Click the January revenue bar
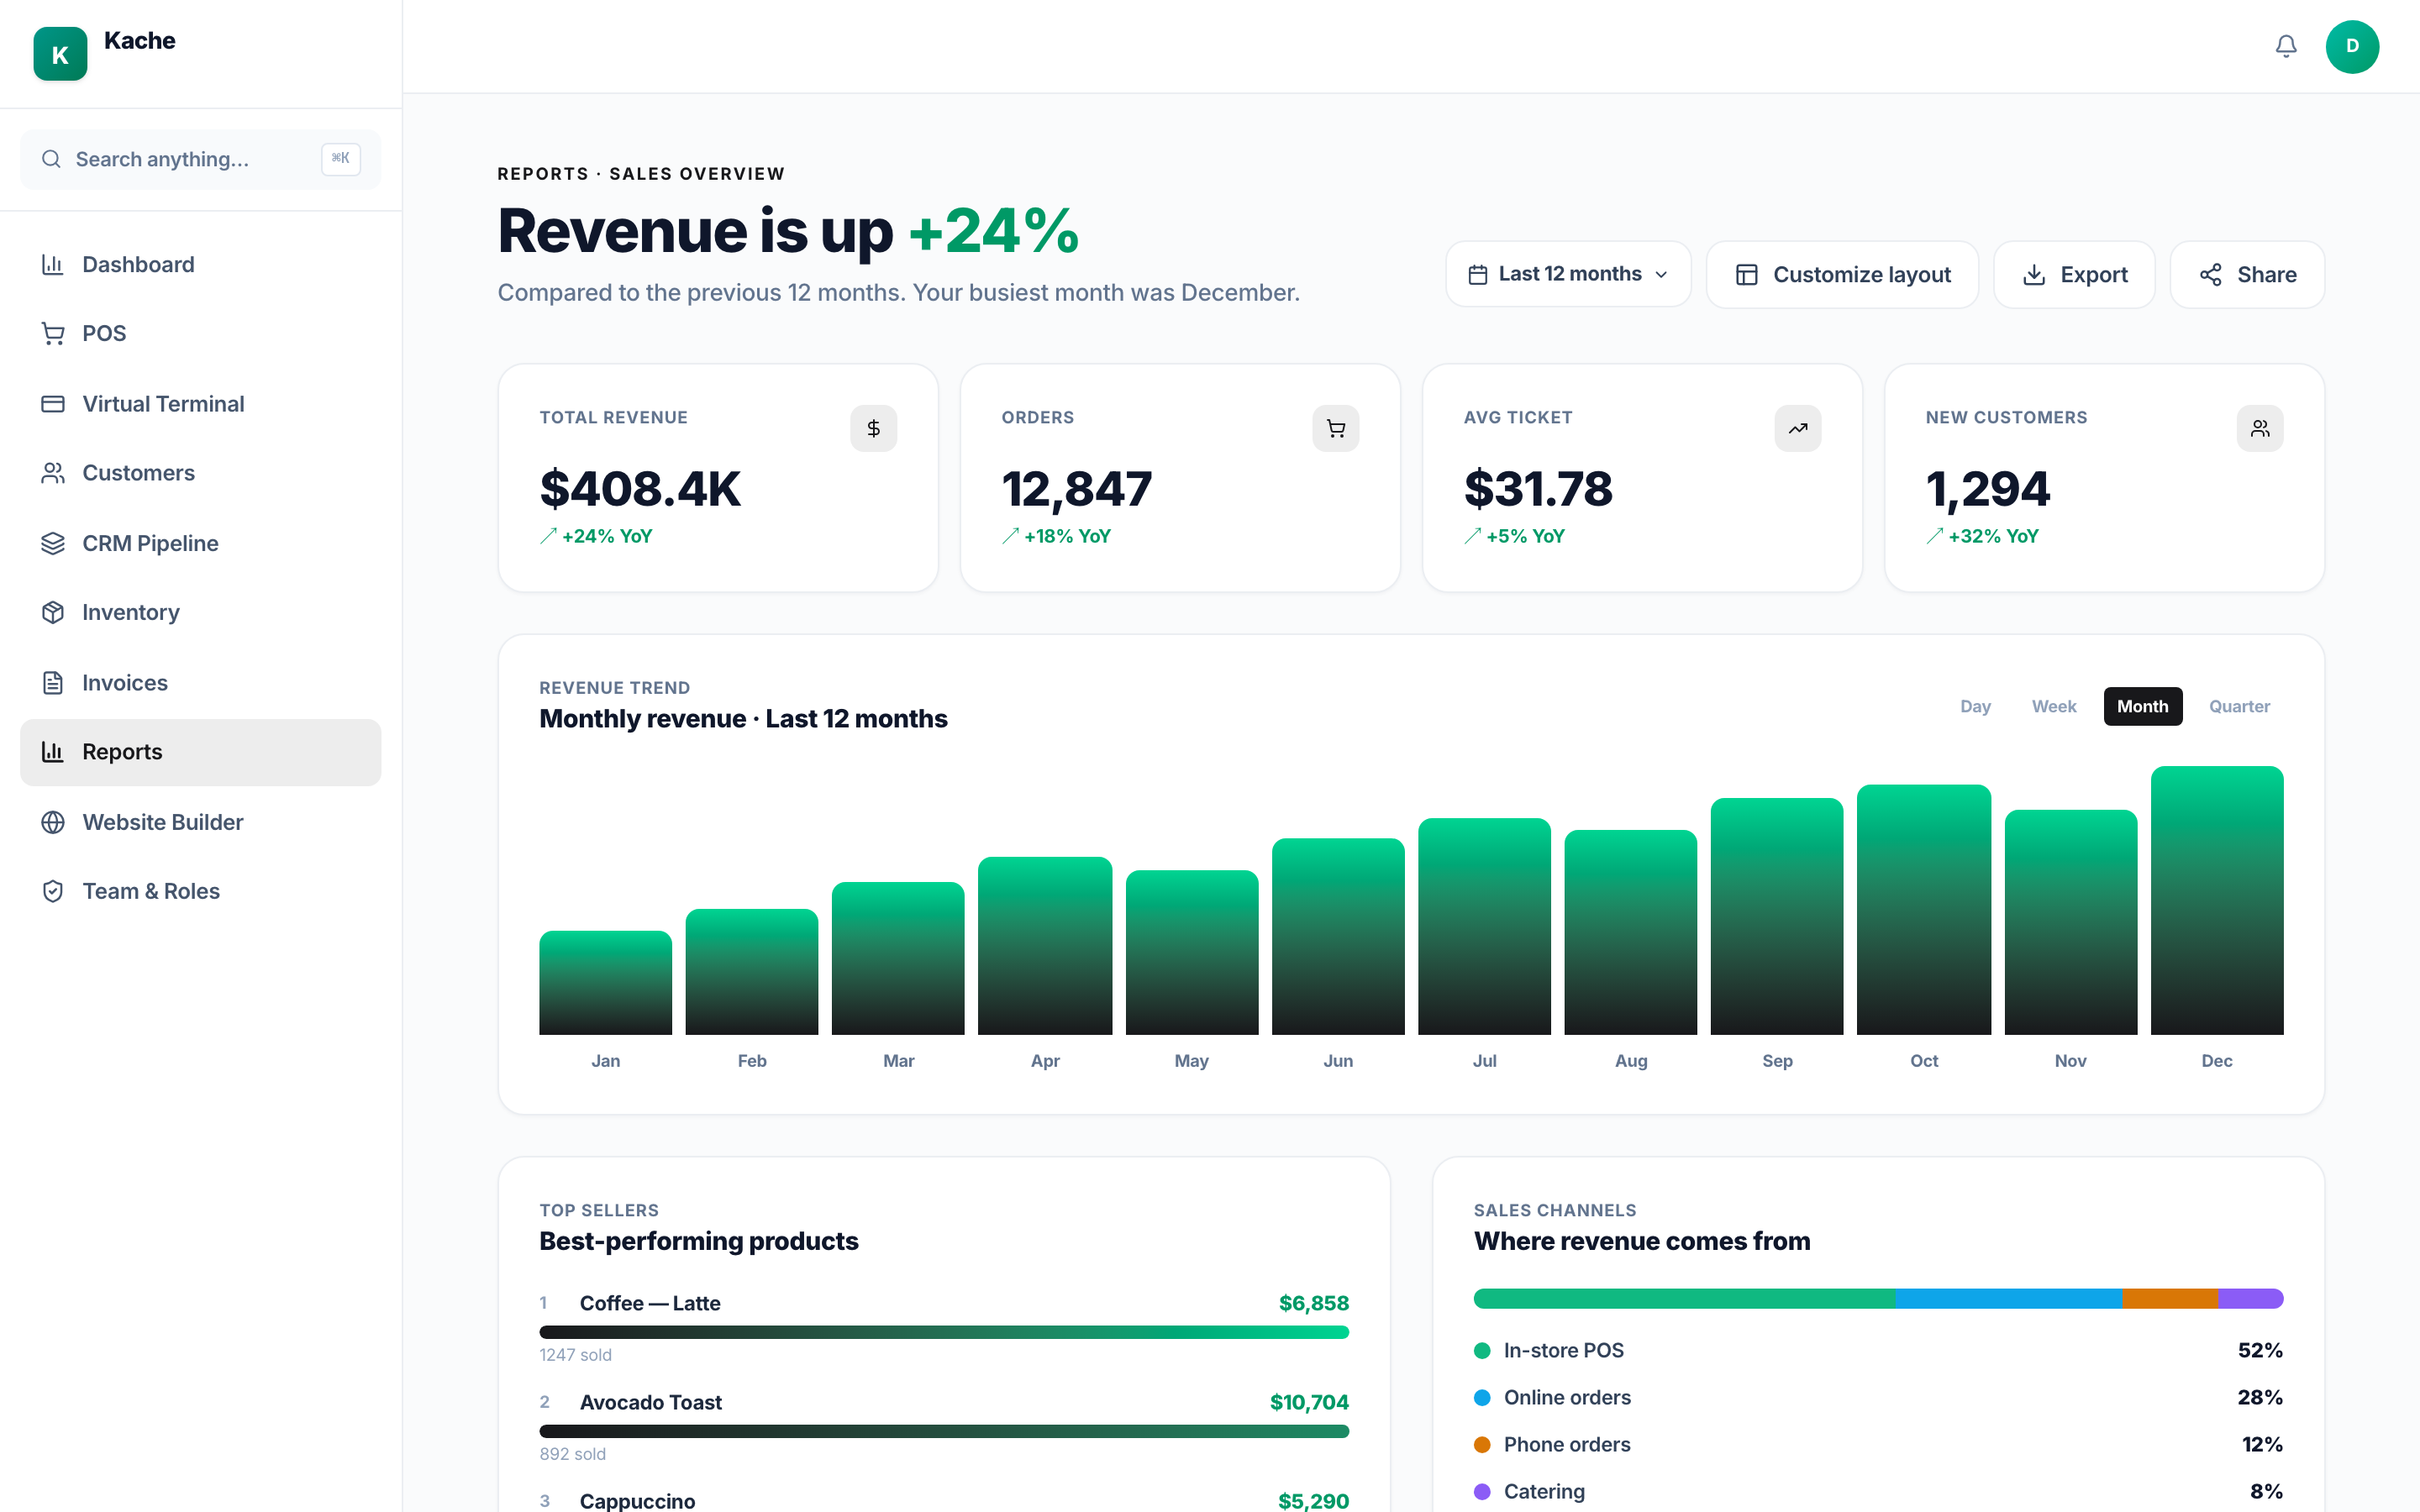This screenshot has height=1512, width=2420. pyautogui.click(x=605, y=983)
